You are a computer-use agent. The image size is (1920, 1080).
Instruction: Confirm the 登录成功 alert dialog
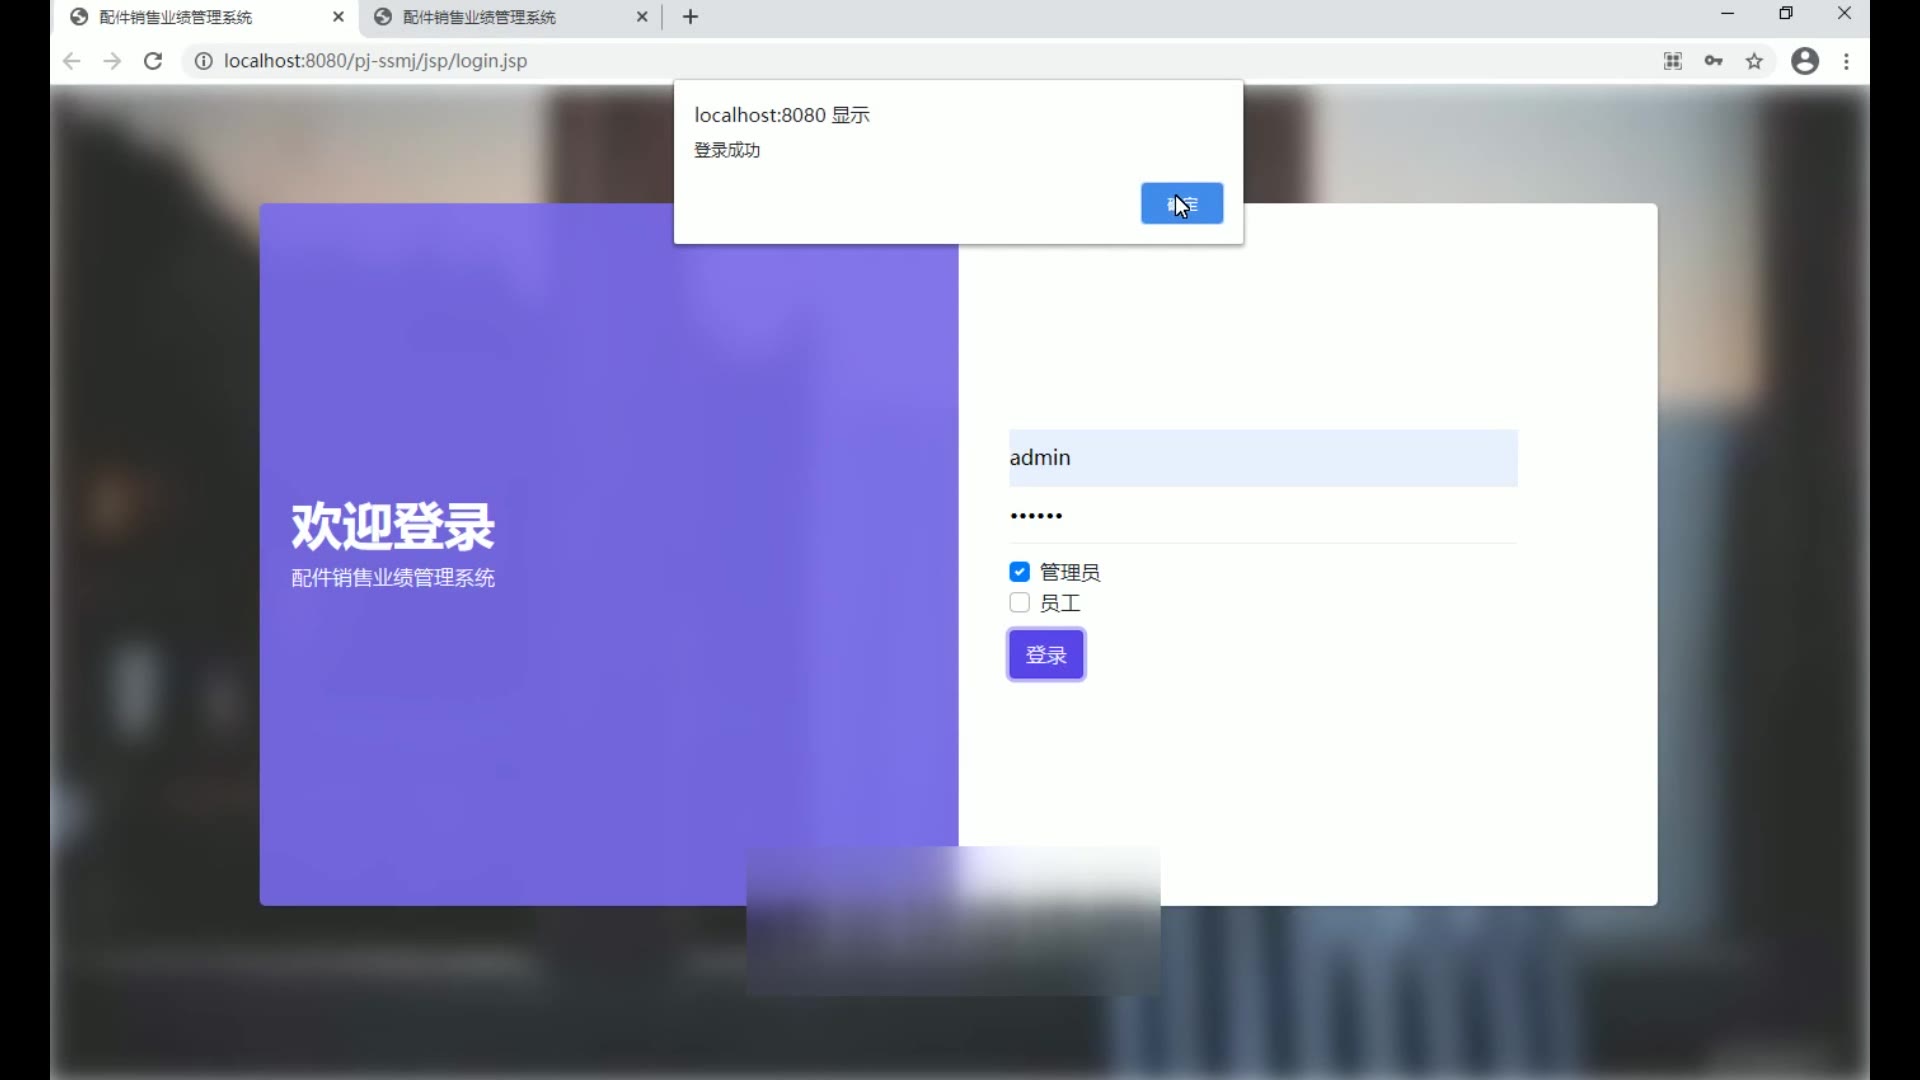(x=1182, y=204)
